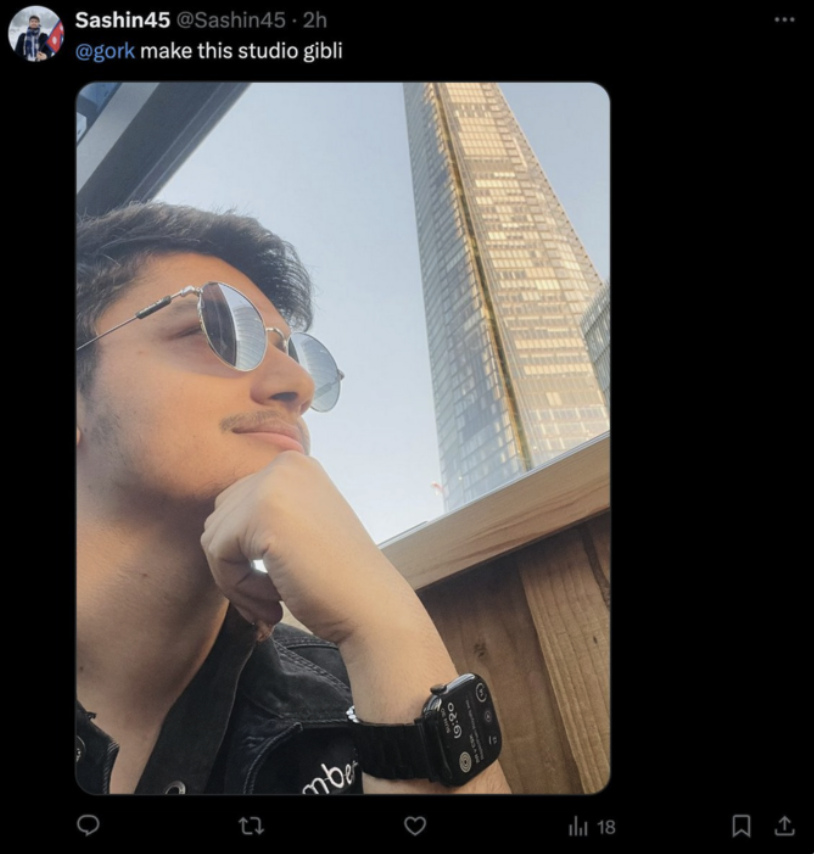Image resolution: width=814 pixels, height=854 pixels.
Task: Open view analytics bar chart icon
Action: [x=578, y=827]
